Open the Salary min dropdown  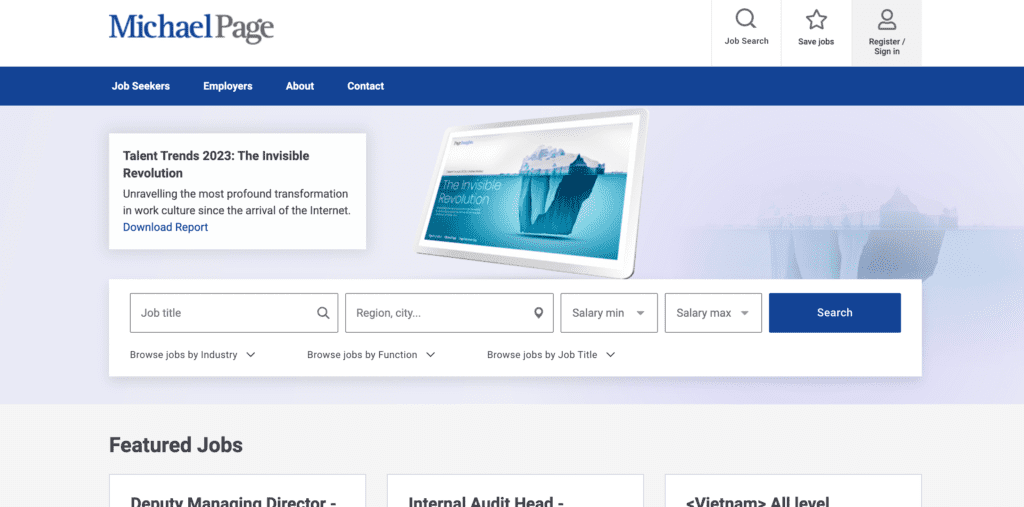tap(609, 313)
